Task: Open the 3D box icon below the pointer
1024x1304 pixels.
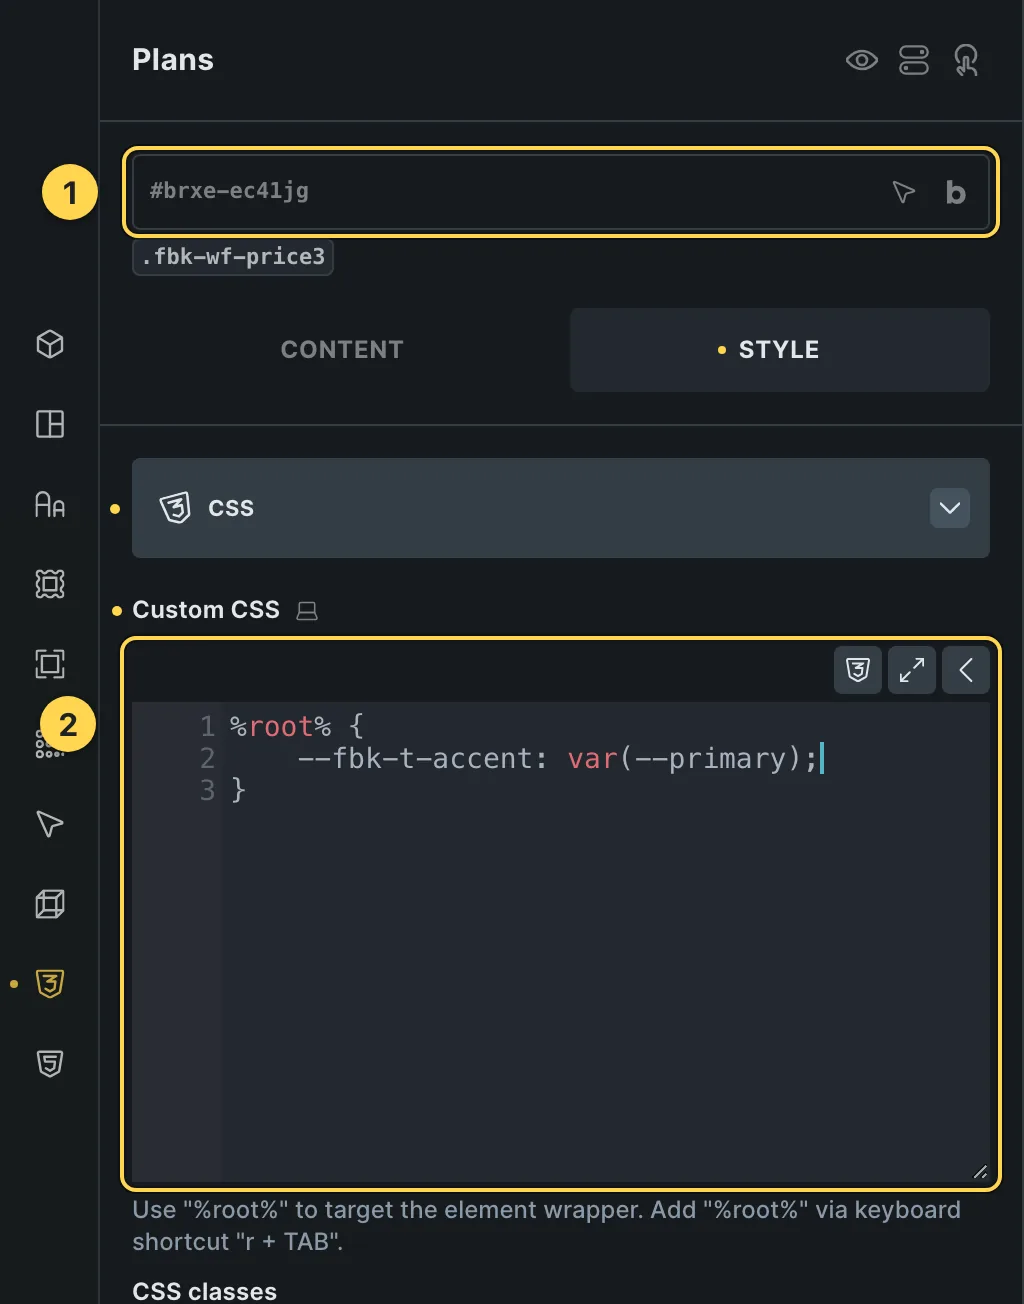Action: (x=50, y=904)
